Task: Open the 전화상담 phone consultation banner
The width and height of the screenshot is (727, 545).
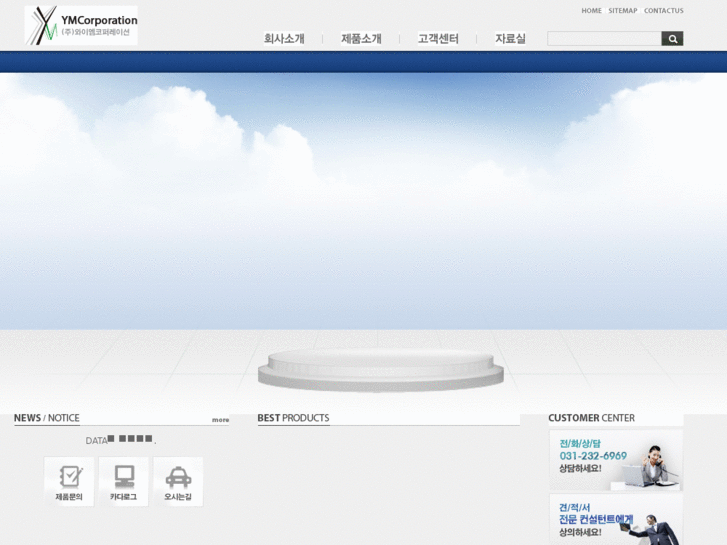Action: coord(616,460)
